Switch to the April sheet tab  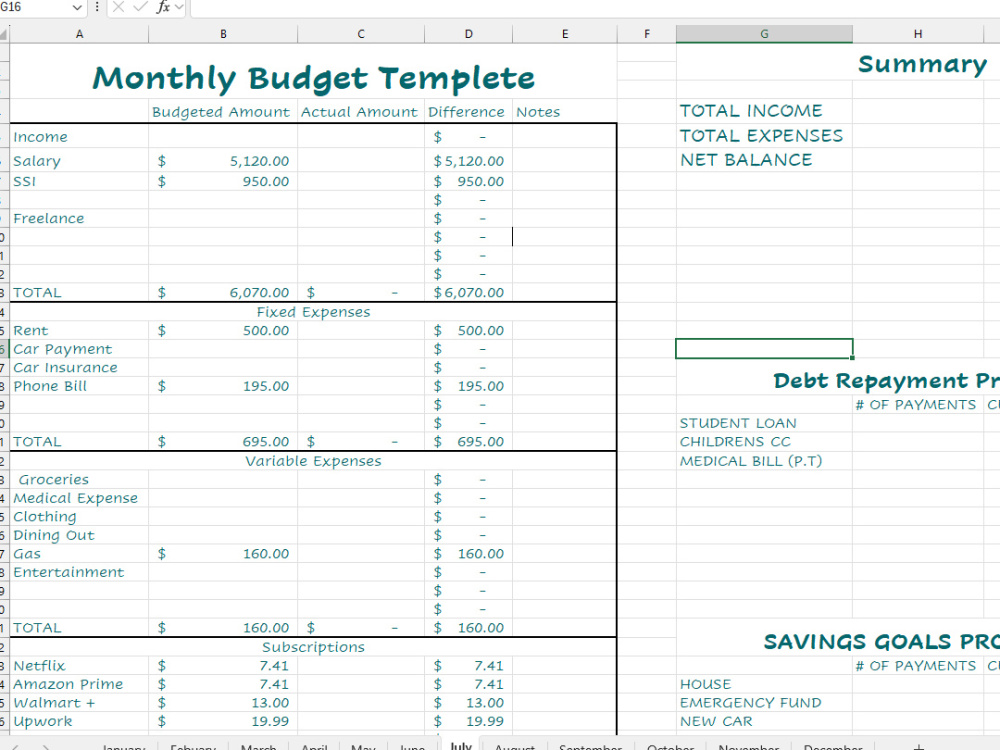314,745
